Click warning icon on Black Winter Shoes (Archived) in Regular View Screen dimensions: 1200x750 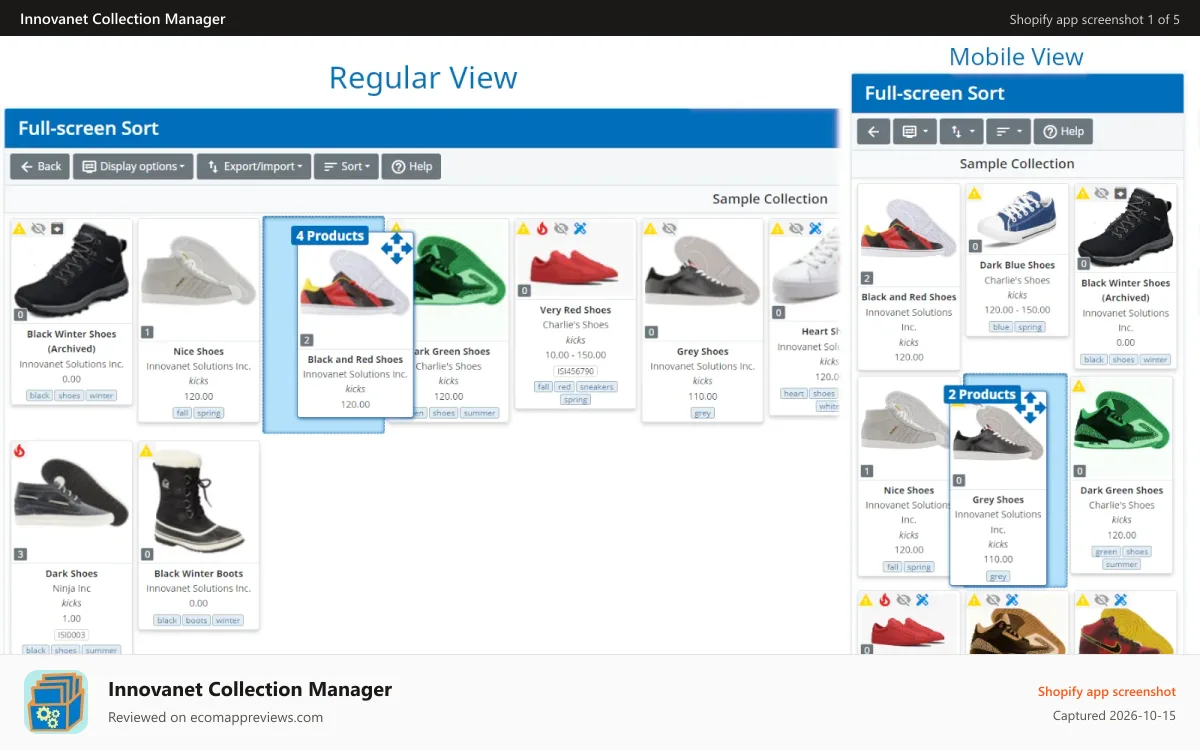(x=19, y=229)
